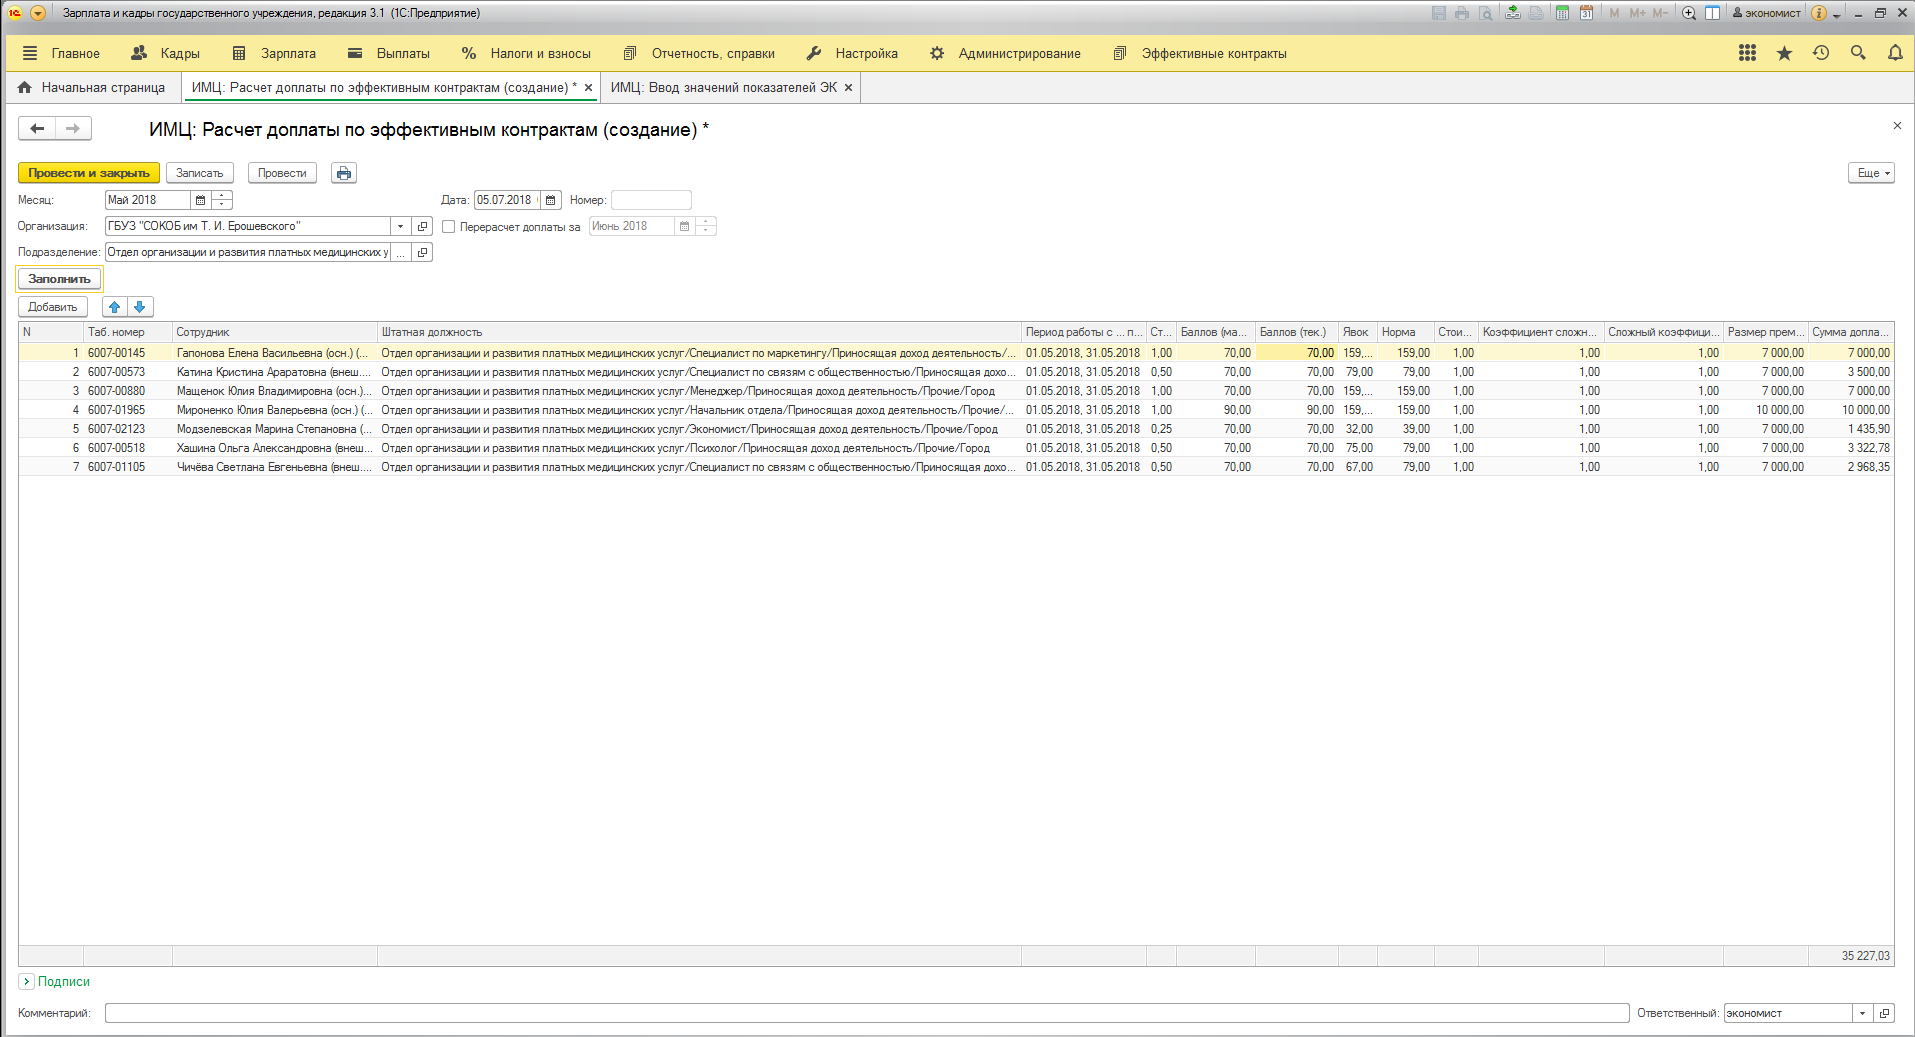This screenshot has height=1037, width=1915.
Task: Enable the Перерасчет доплаты за checkbox
Action: tap(449, 227)
